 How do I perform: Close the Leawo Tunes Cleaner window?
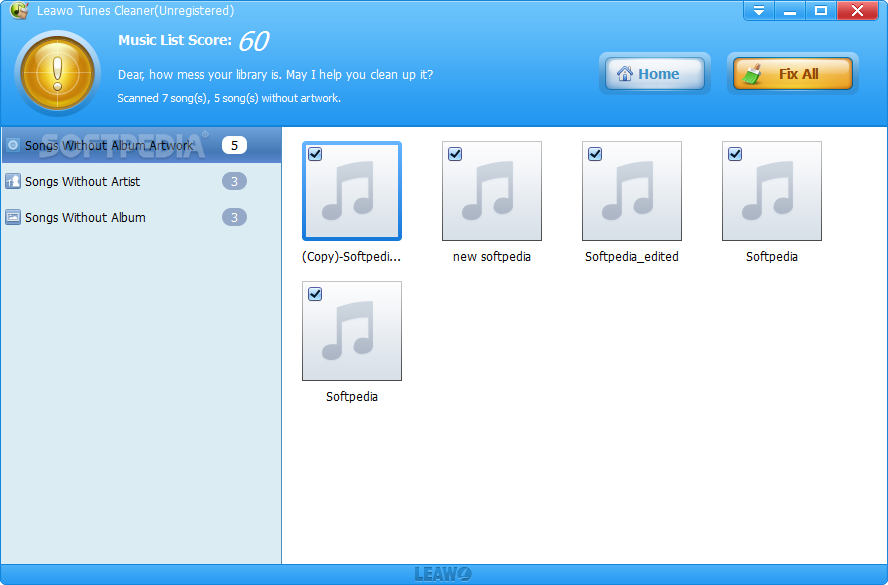point(857,11)
